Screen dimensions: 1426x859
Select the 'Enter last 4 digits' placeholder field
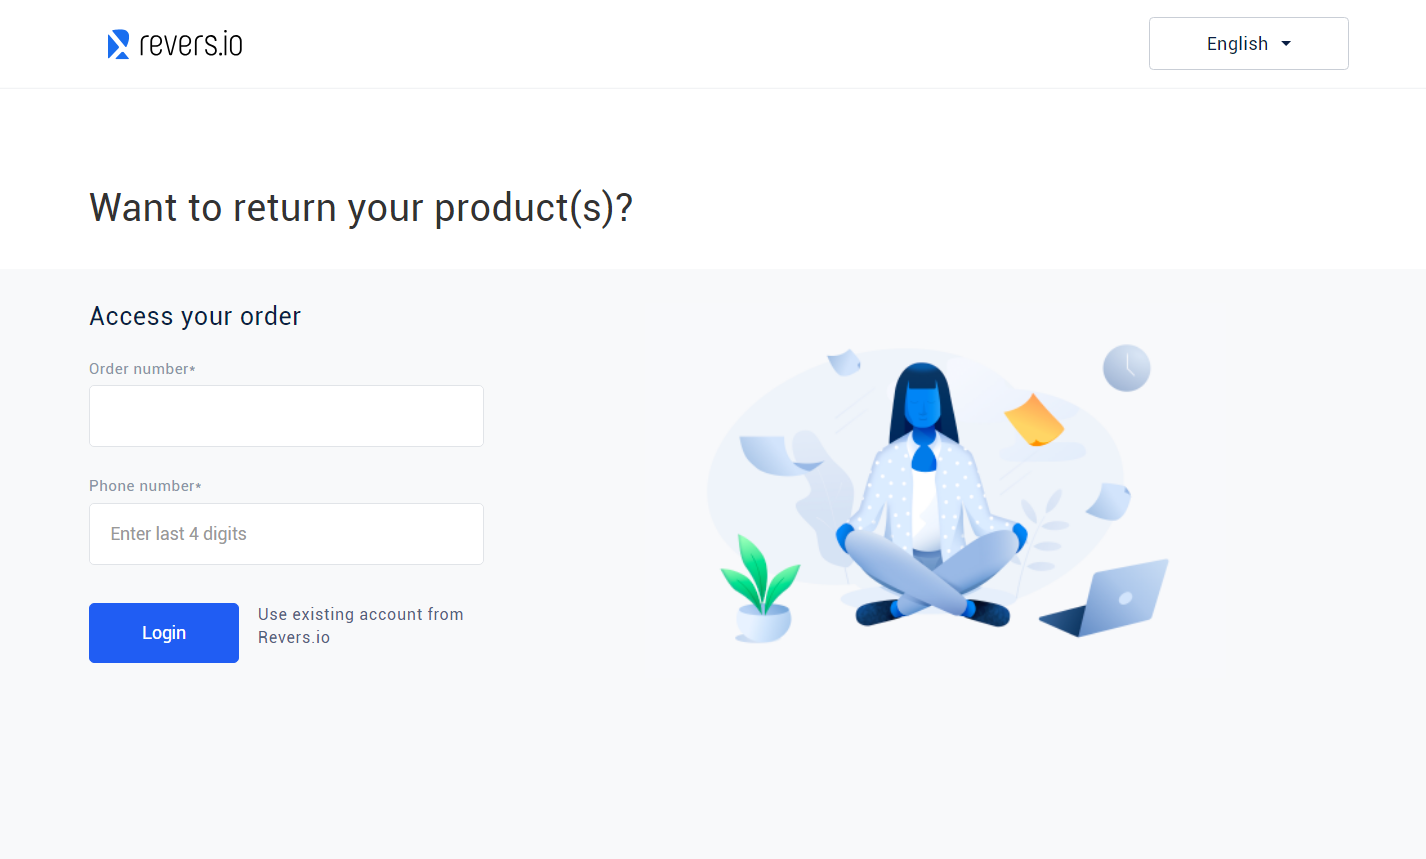286,533
